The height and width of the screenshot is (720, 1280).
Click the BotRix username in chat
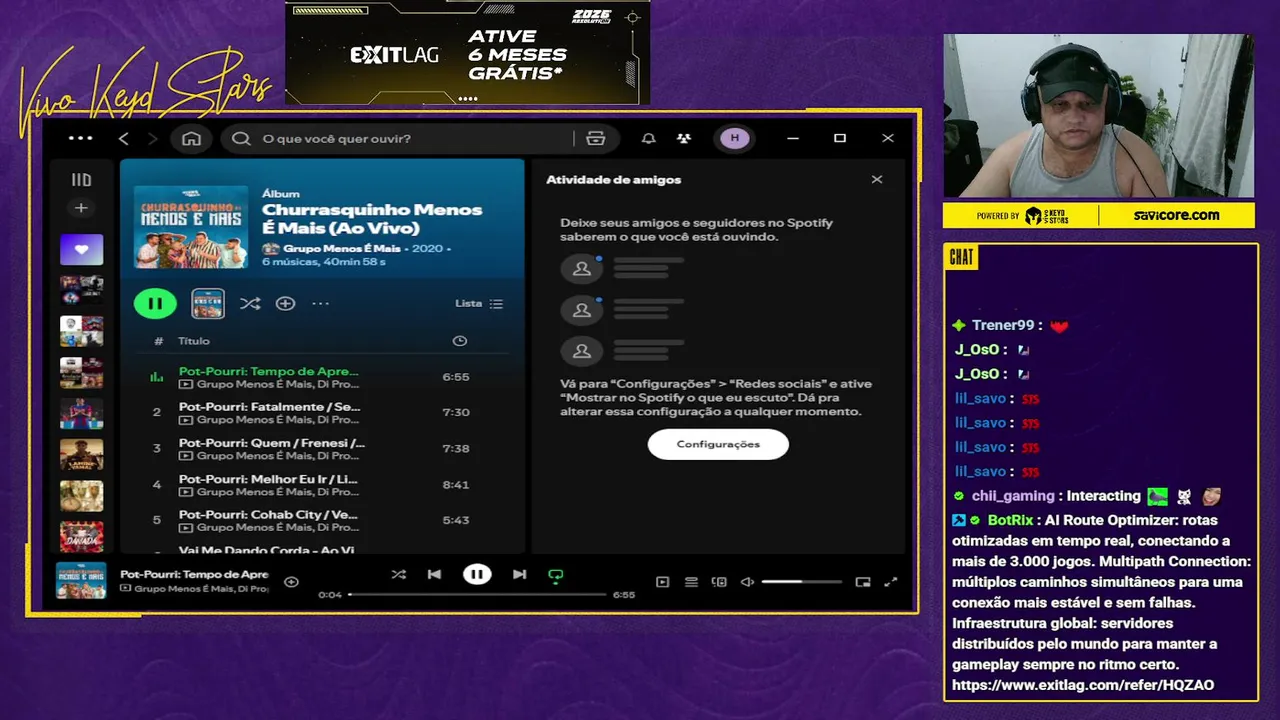(x=1010, y=520)
